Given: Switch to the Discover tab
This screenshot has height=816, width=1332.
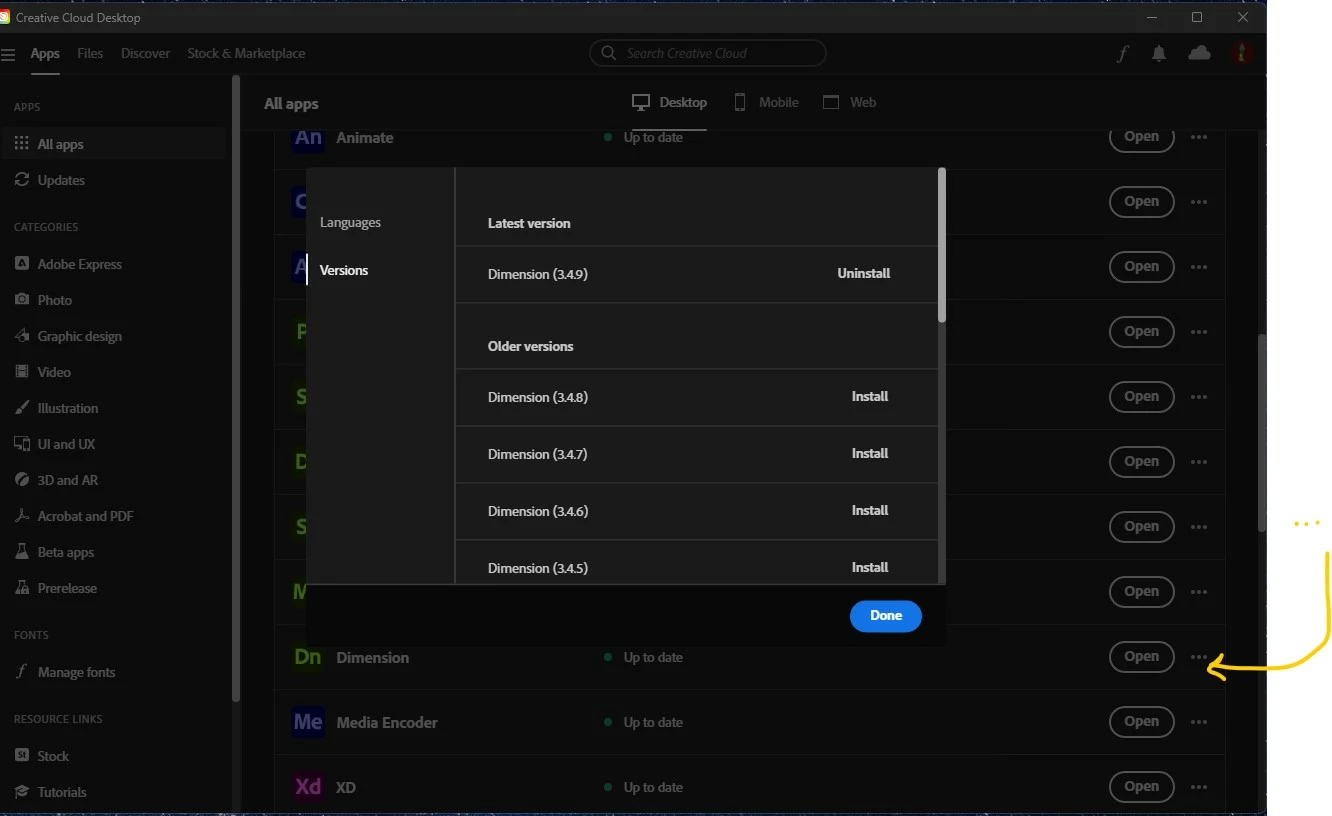Looking at the screenshot, I should (x=146, y=54).
